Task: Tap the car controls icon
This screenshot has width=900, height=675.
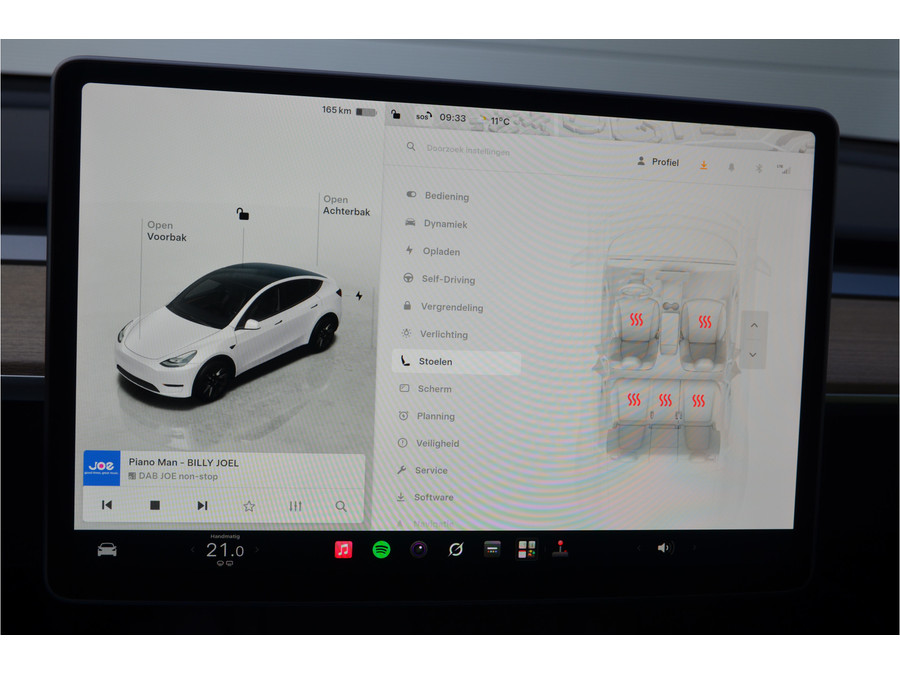Action: 107,550
